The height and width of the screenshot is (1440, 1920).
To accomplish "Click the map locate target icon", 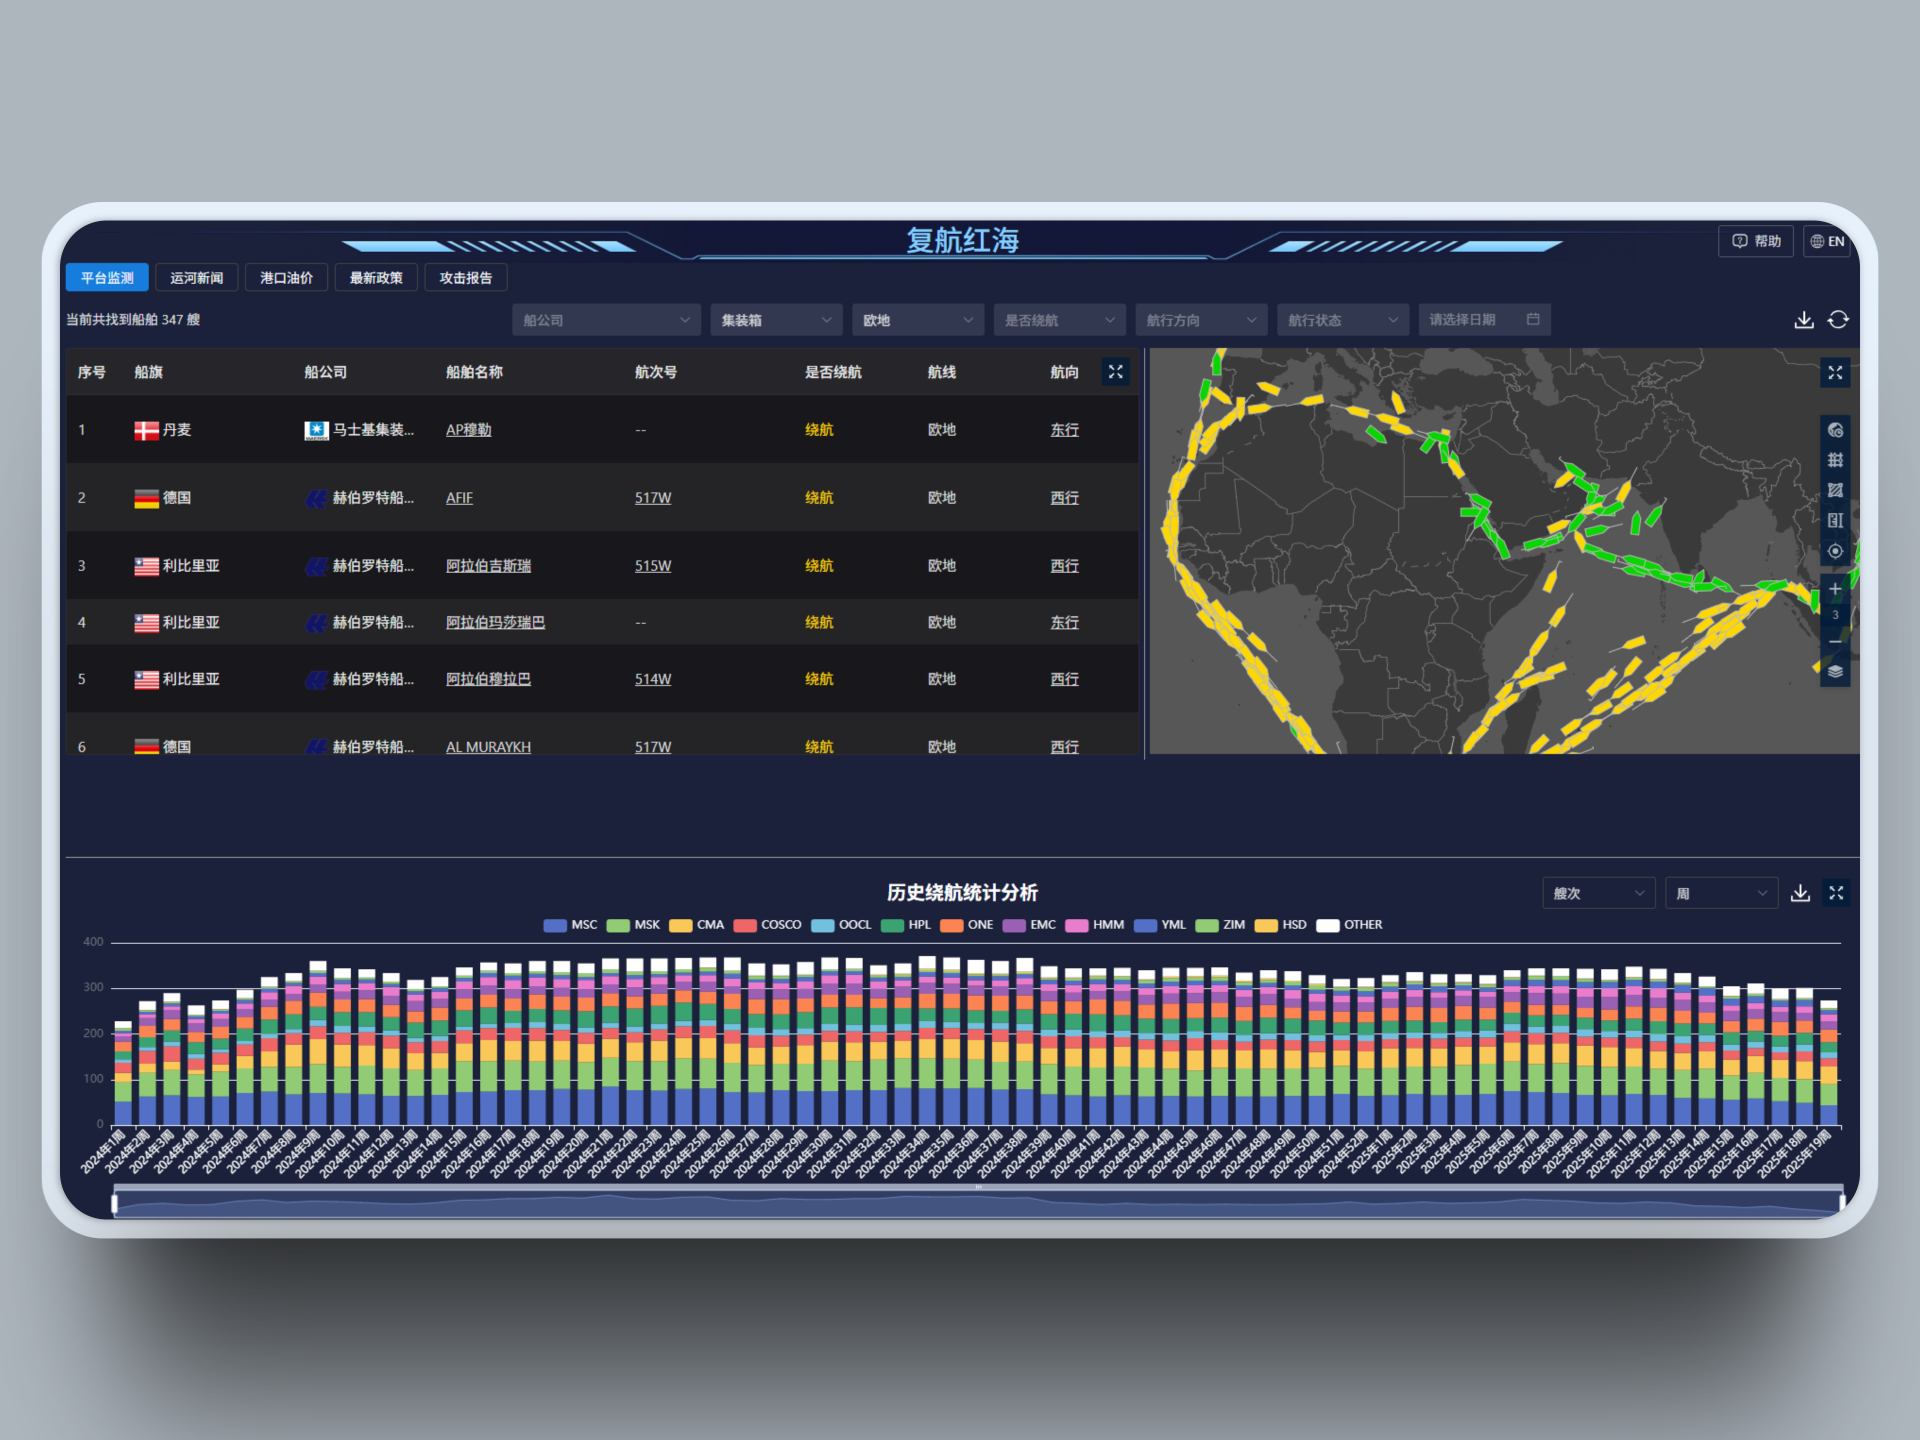I will [1835, 551].
